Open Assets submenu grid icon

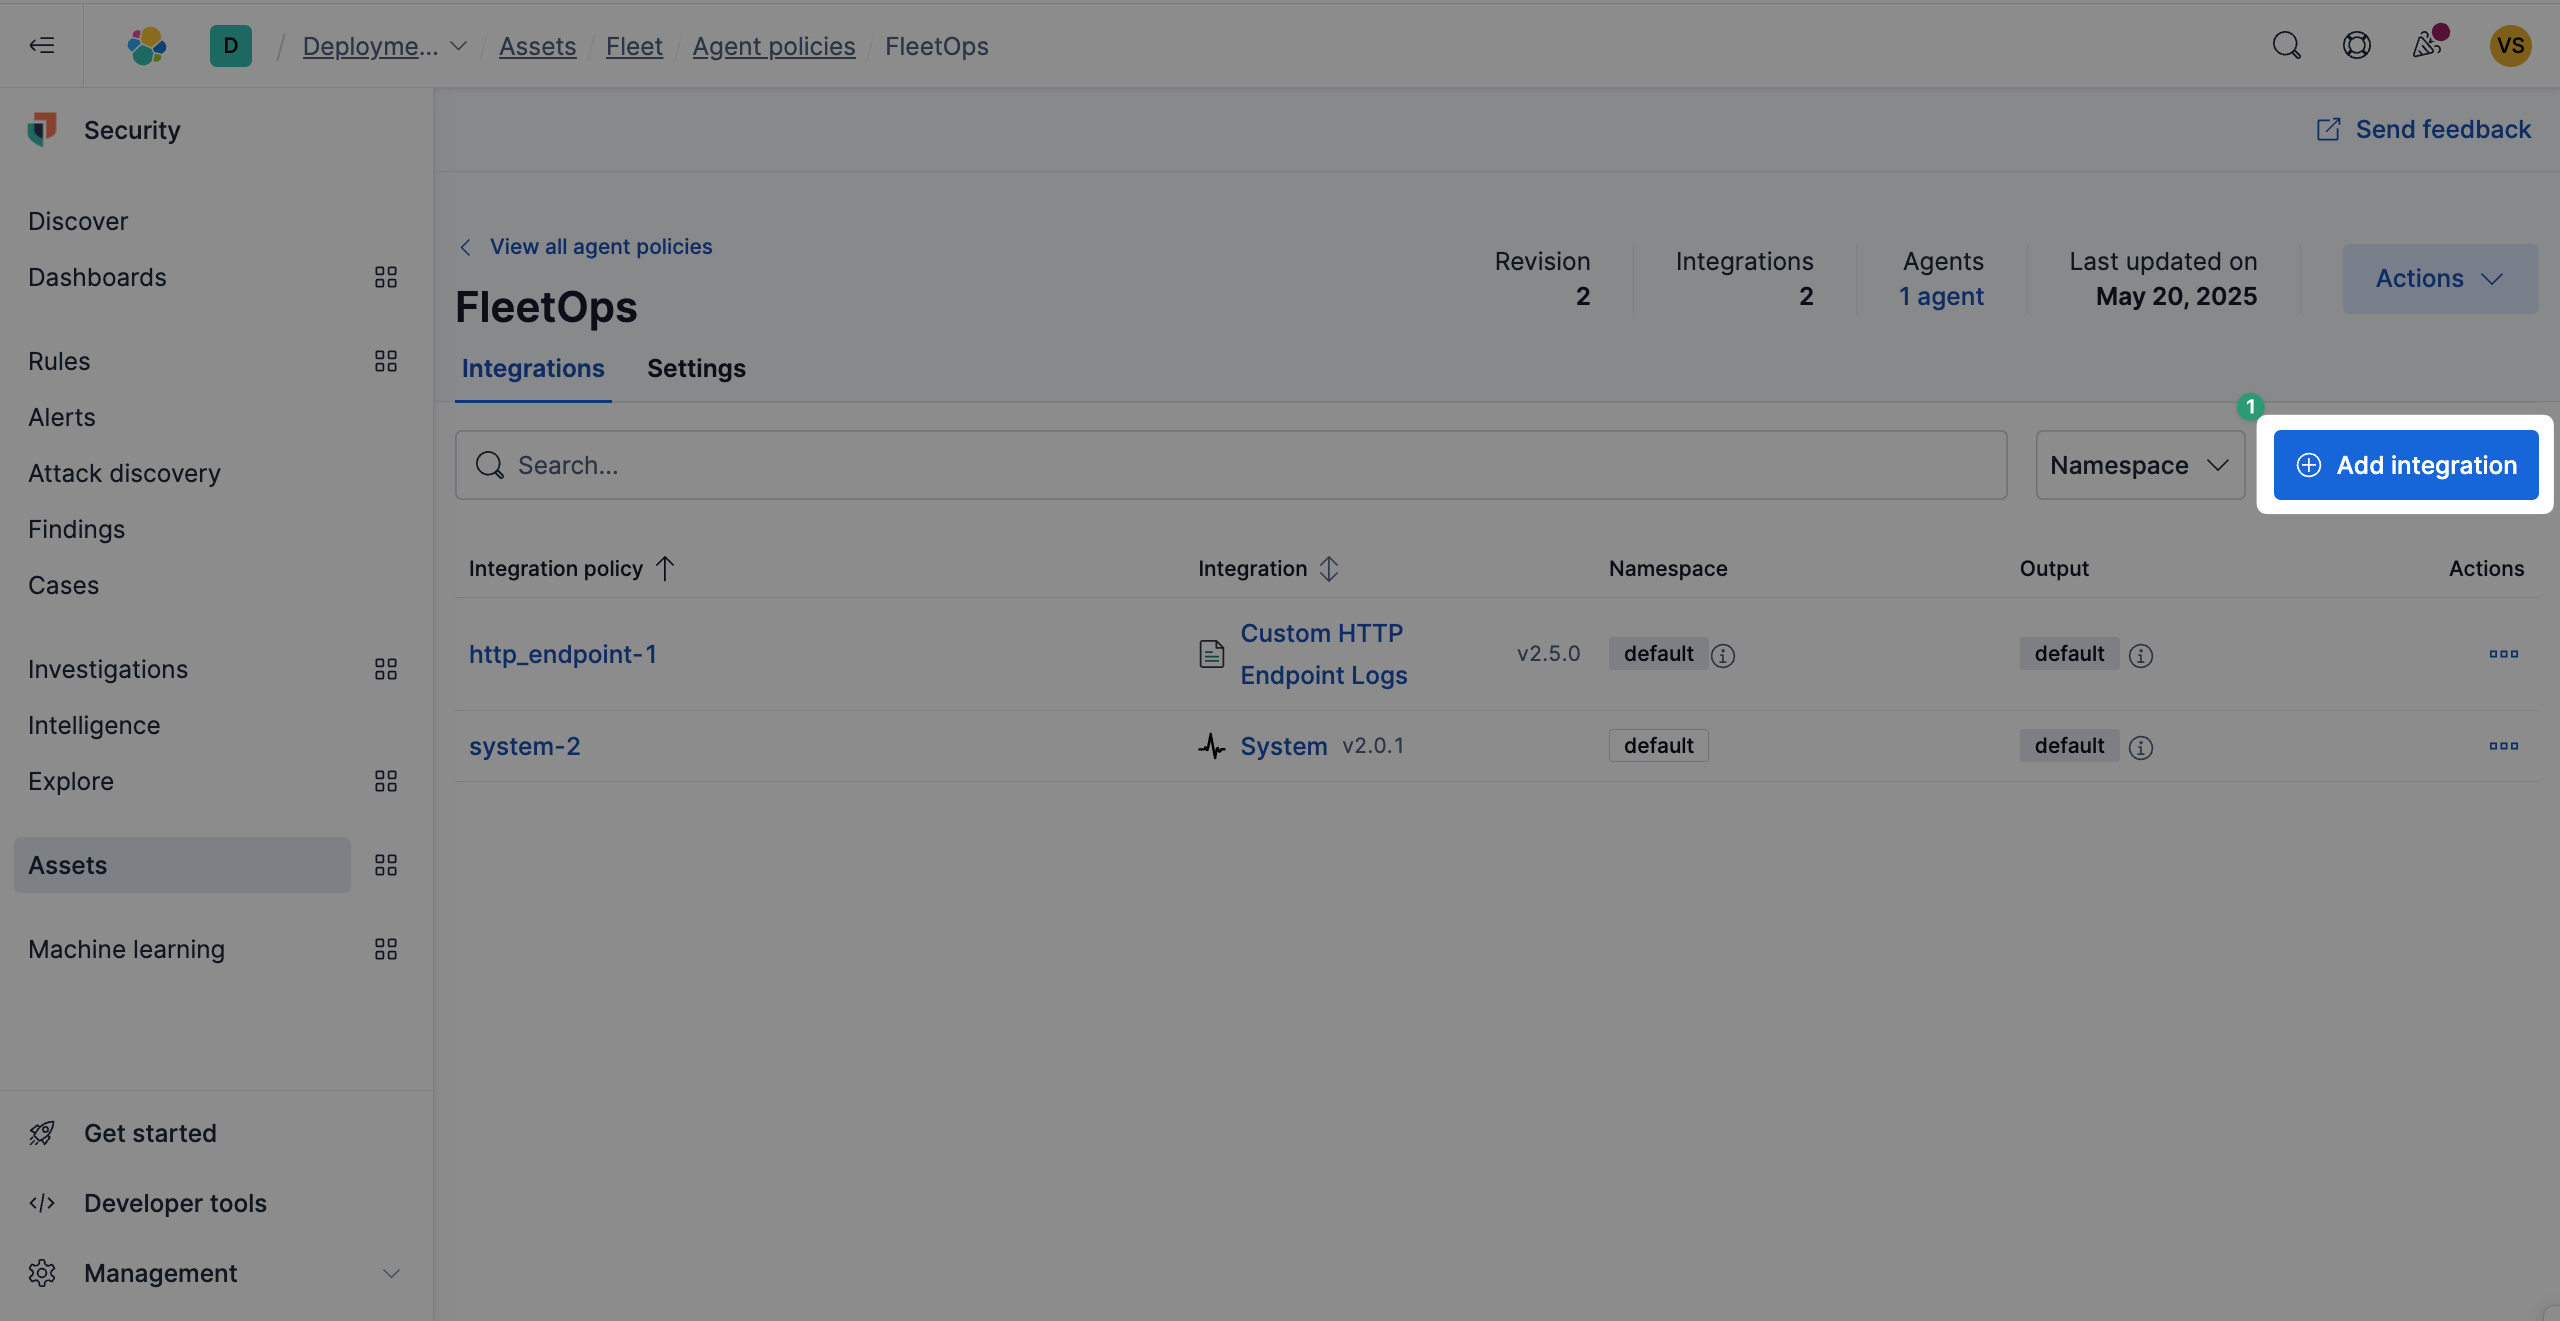(x=386, y=865)
